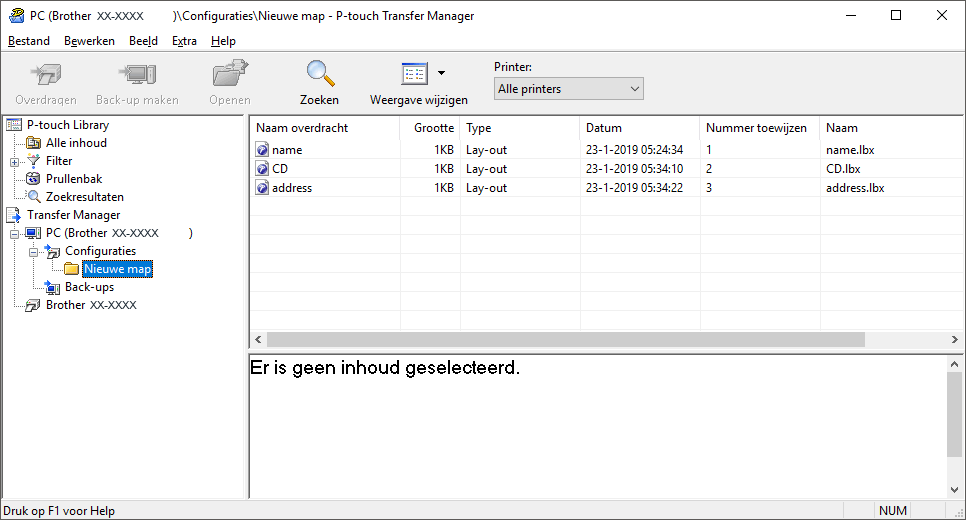
Task: Click the P-touch Library tree icon
Action: (14, 125)
